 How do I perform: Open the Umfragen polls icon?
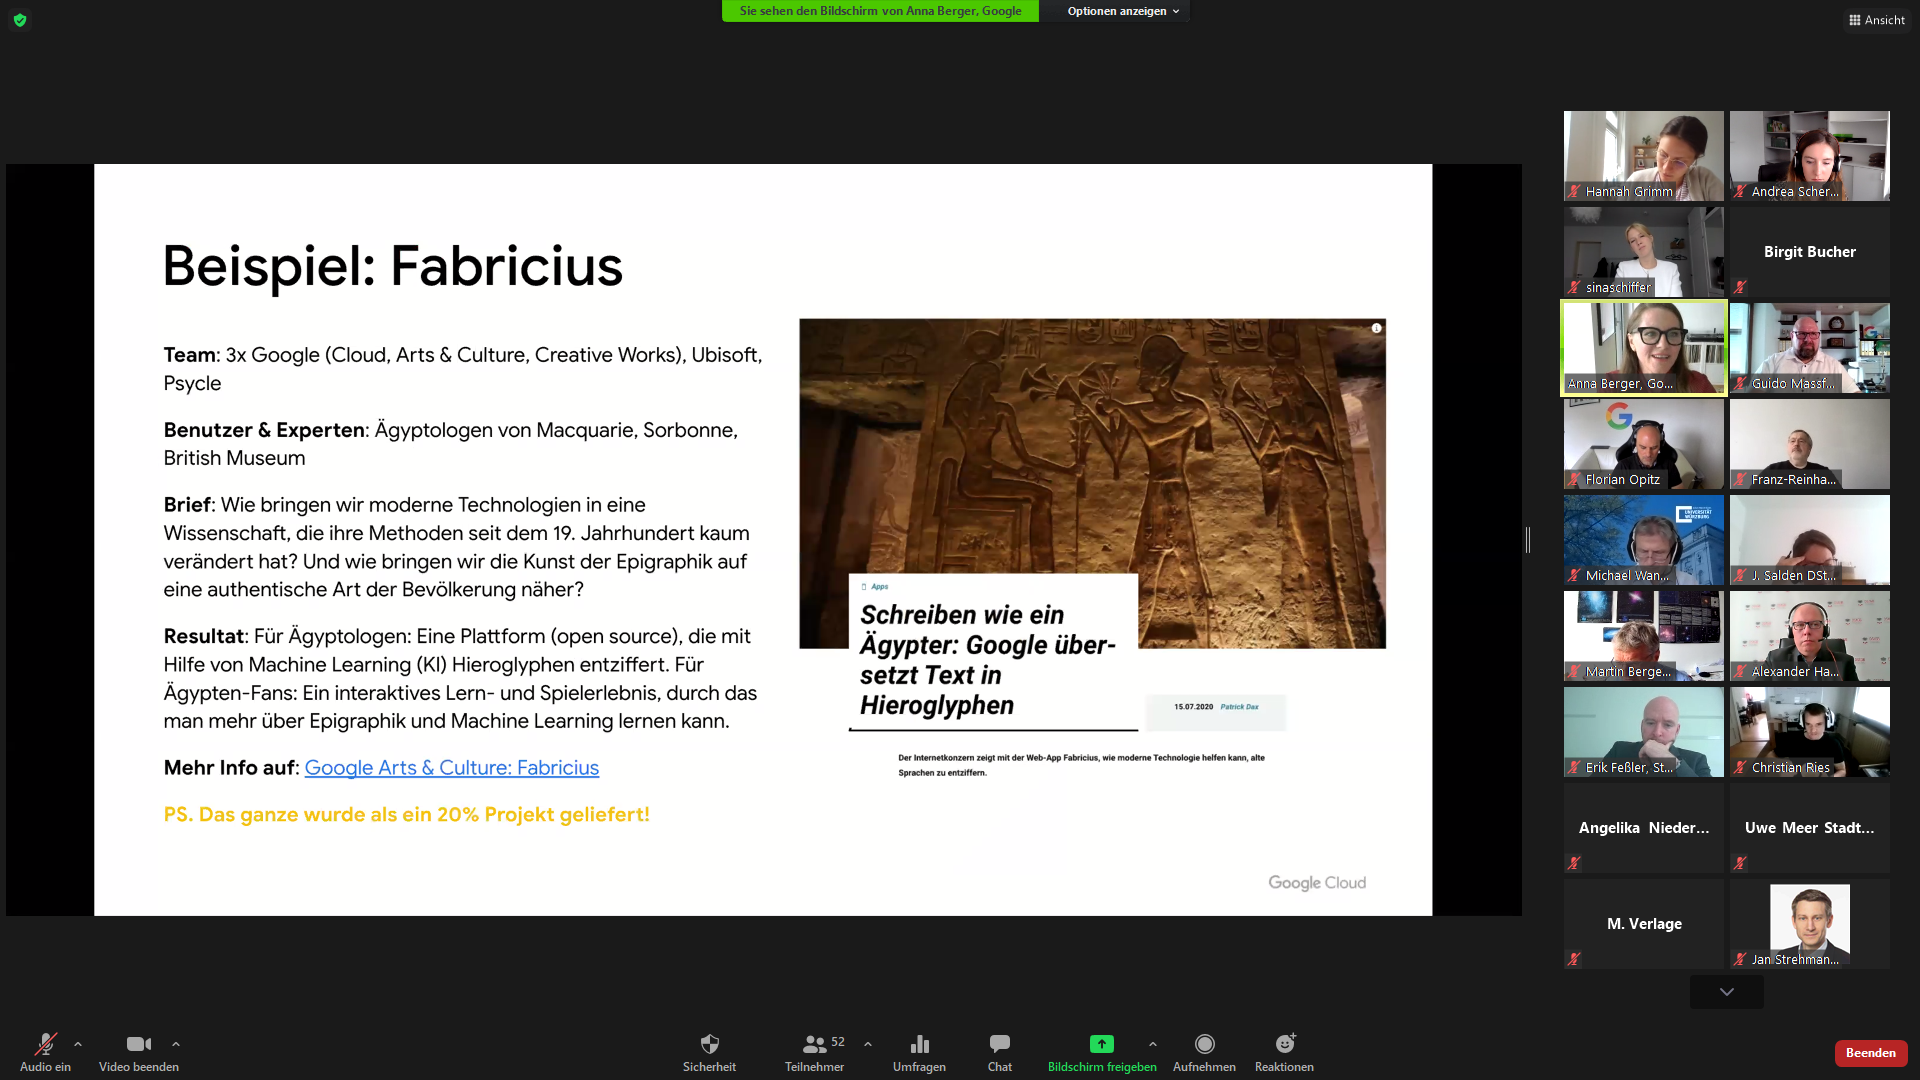[x=919, y=1045]
